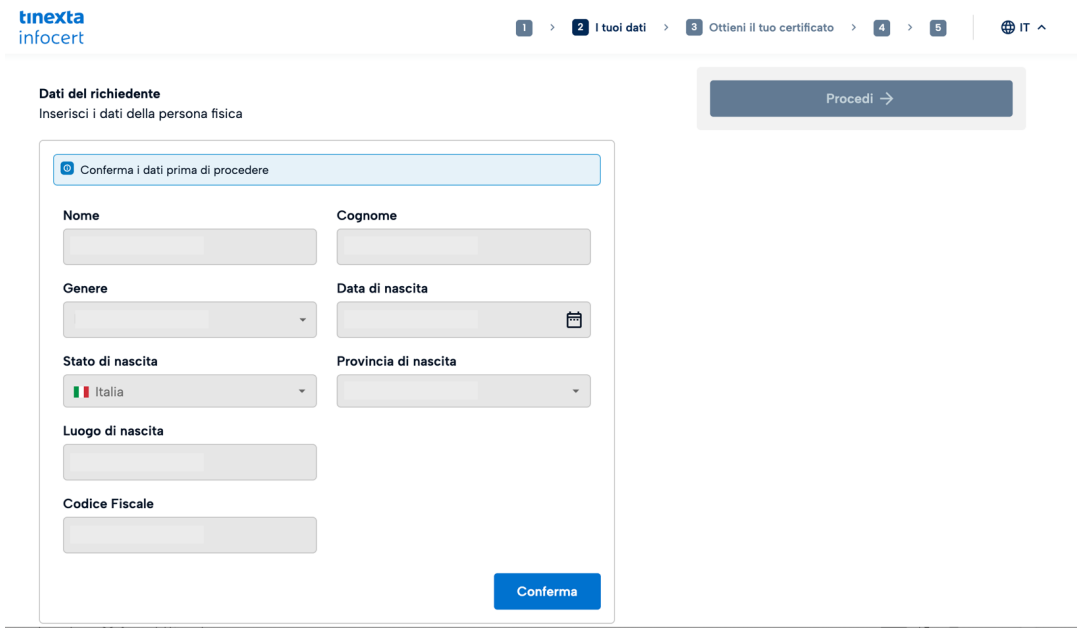Click the globe language icon
Viewport: 1077px width, 630px height.
(1008, 28)
